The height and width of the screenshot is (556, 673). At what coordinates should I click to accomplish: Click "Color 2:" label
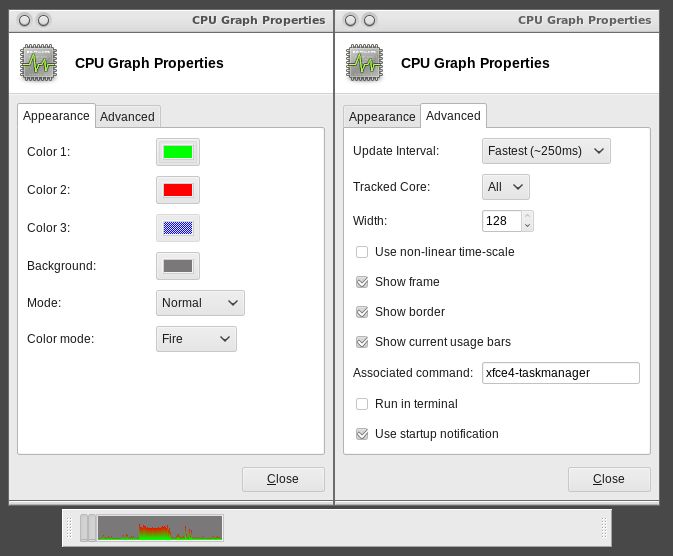49,190
